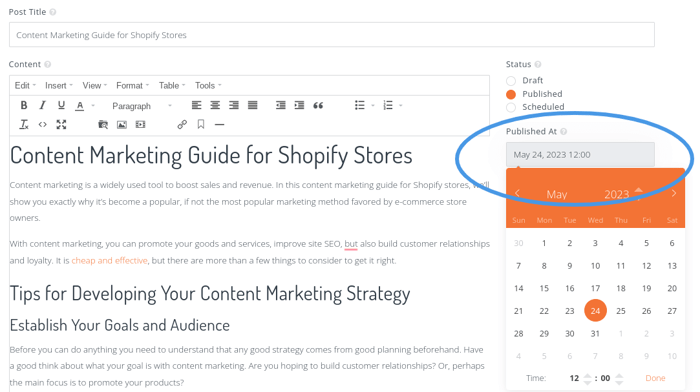Viewport: 700px width, 392px height.
Task: Go to next month in calendar
Action: click(674, 193)
